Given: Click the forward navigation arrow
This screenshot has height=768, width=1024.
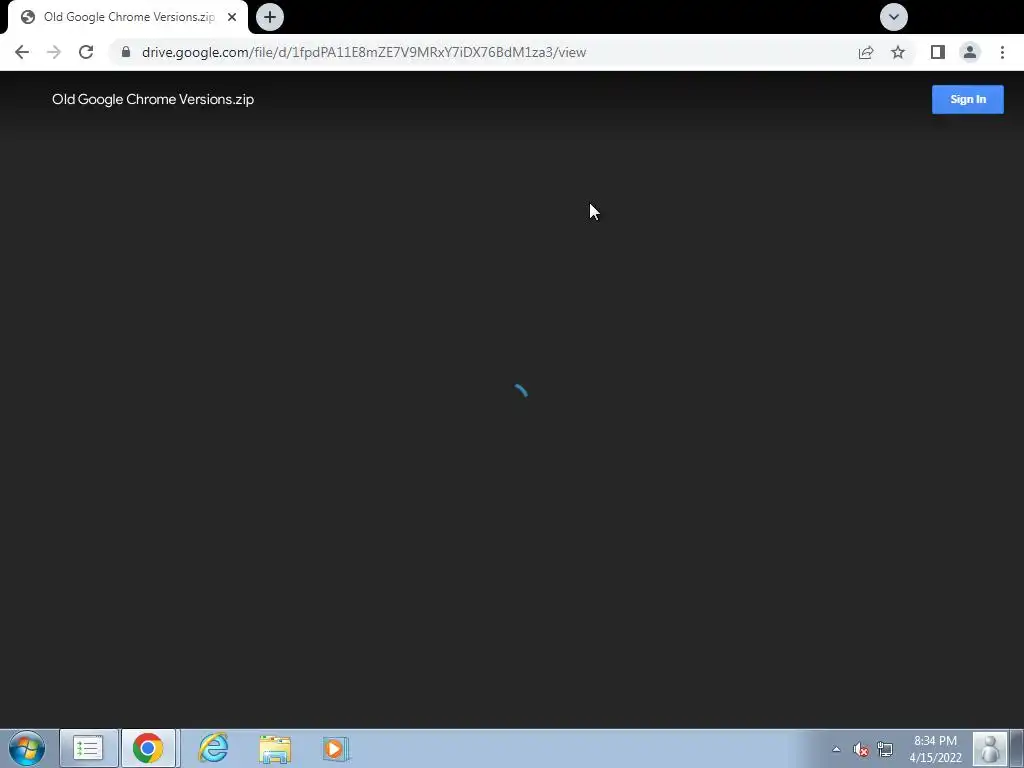Looking at the screenshot, I should pyautogui.click(x=54, y=52).
